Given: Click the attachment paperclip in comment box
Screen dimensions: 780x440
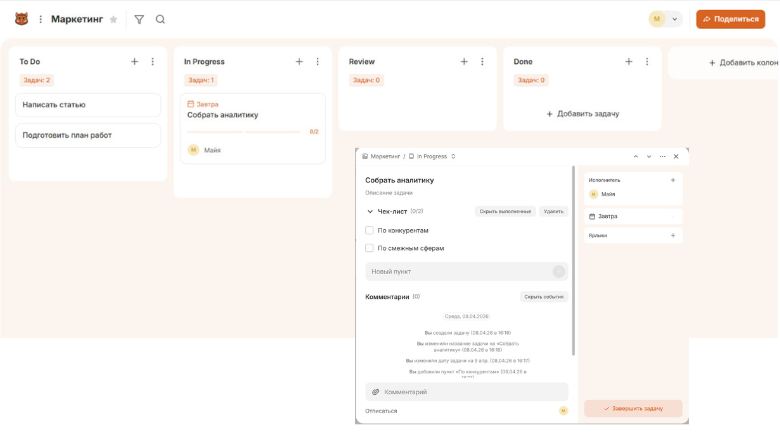Looking at the screenshot, I should 376,392.
